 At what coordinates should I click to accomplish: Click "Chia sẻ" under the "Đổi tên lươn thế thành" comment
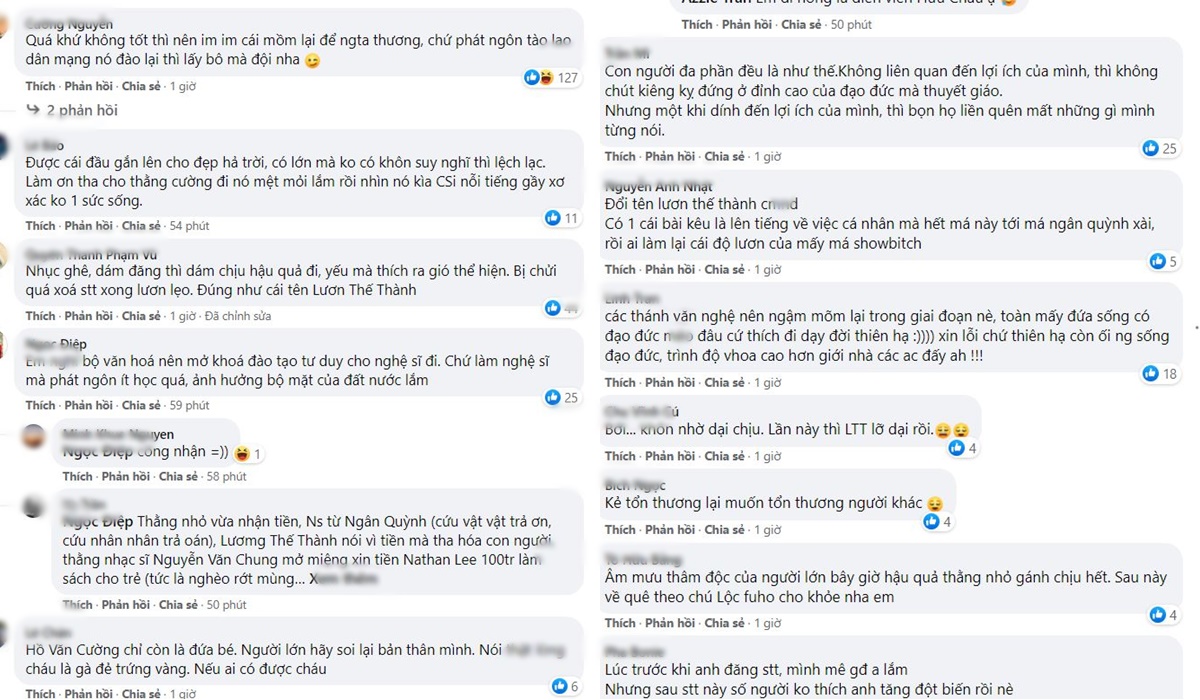click(724, 270)
